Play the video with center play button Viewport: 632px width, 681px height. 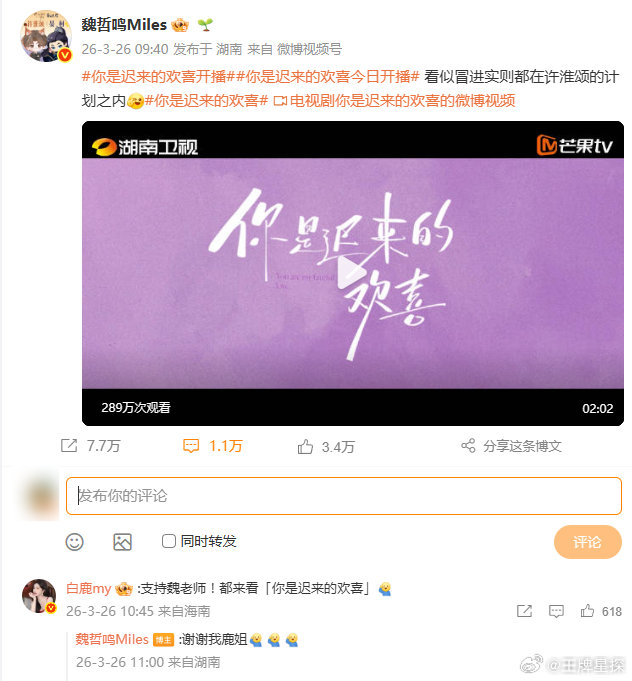(x=352, y=272)
